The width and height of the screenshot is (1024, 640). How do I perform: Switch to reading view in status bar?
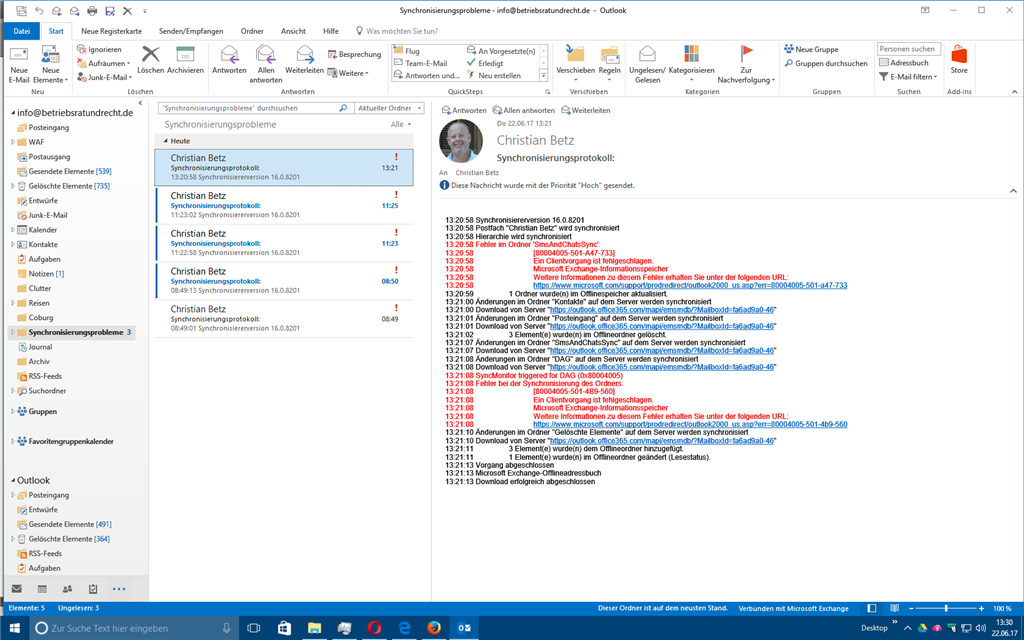click(x=894, y=608)
